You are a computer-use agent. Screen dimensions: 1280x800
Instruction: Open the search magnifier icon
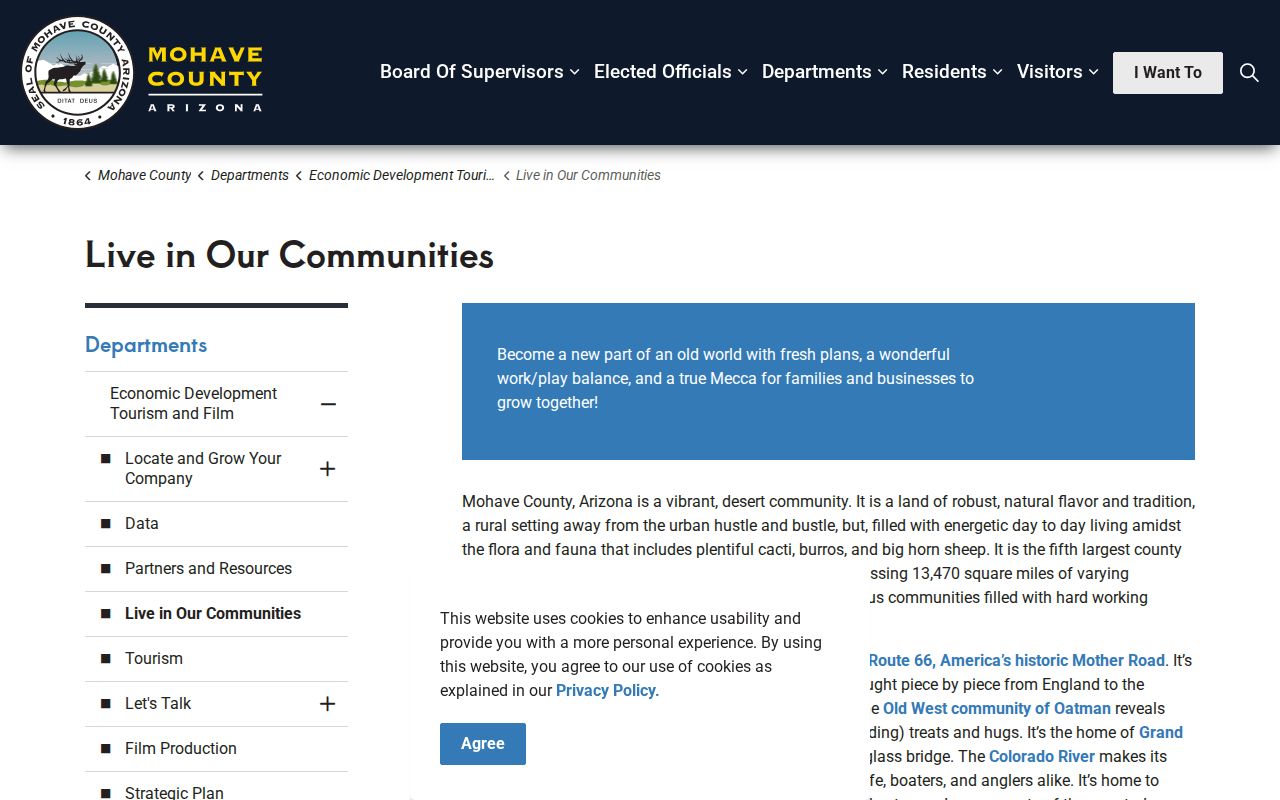pos(1249,72)
